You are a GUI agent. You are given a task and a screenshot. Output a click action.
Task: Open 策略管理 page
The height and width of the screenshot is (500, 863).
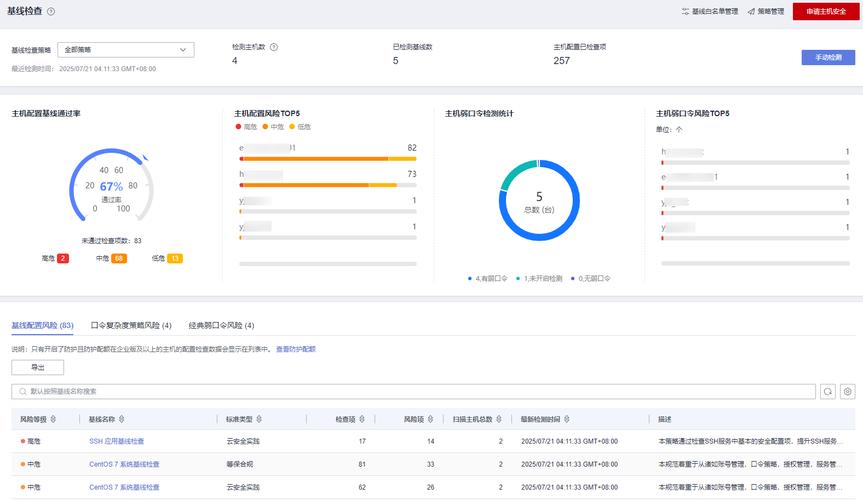point(766,11)
